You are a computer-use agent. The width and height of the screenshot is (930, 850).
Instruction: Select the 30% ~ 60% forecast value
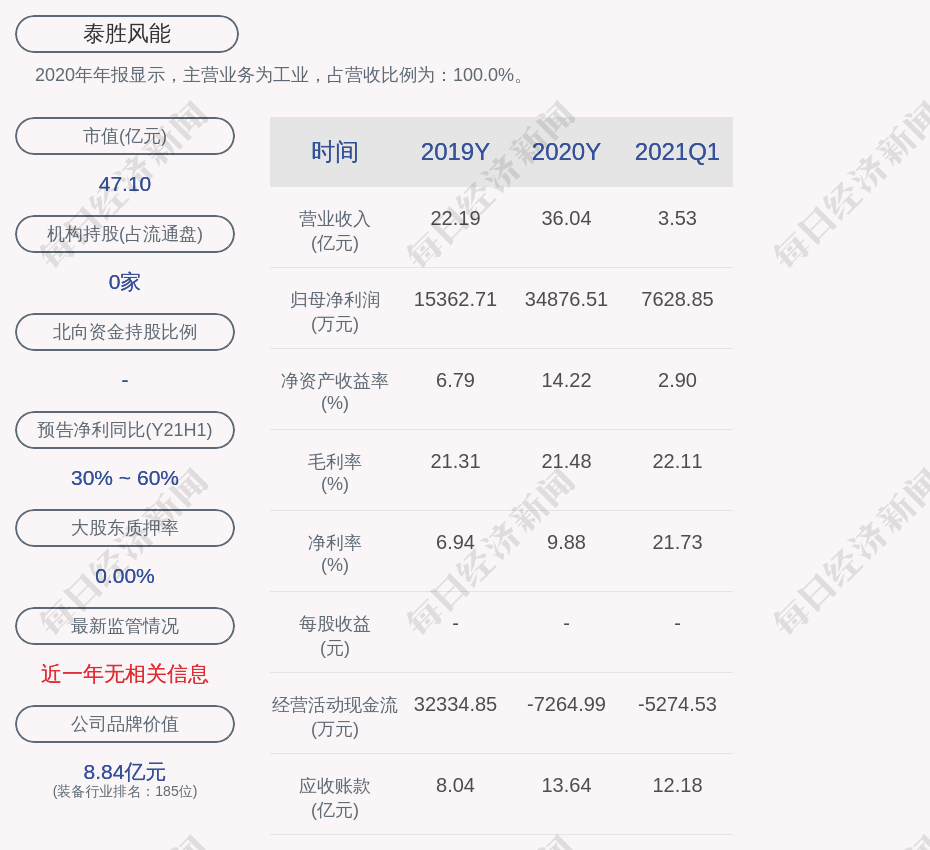point(124,478)
